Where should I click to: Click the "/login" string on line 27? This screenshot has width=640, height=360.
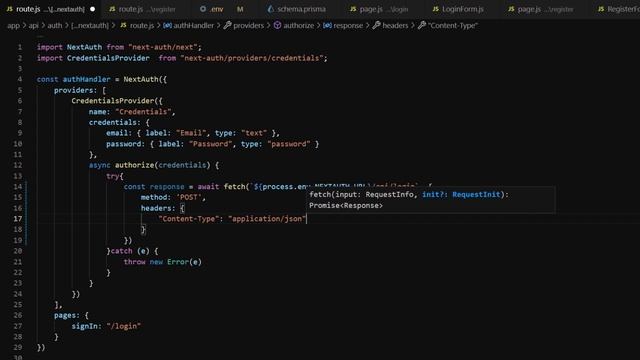click(x=124, y=326)
